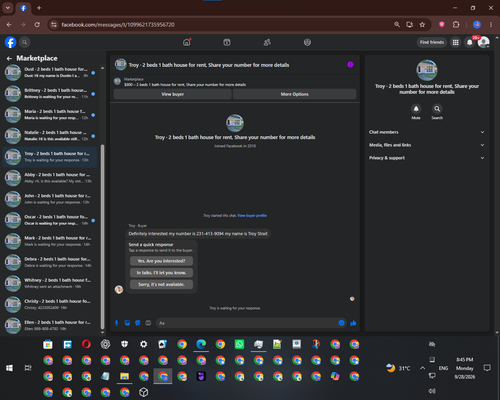Open a new browser tab
The height and width of the screenshot is (400, 500).
click(39, 8)
